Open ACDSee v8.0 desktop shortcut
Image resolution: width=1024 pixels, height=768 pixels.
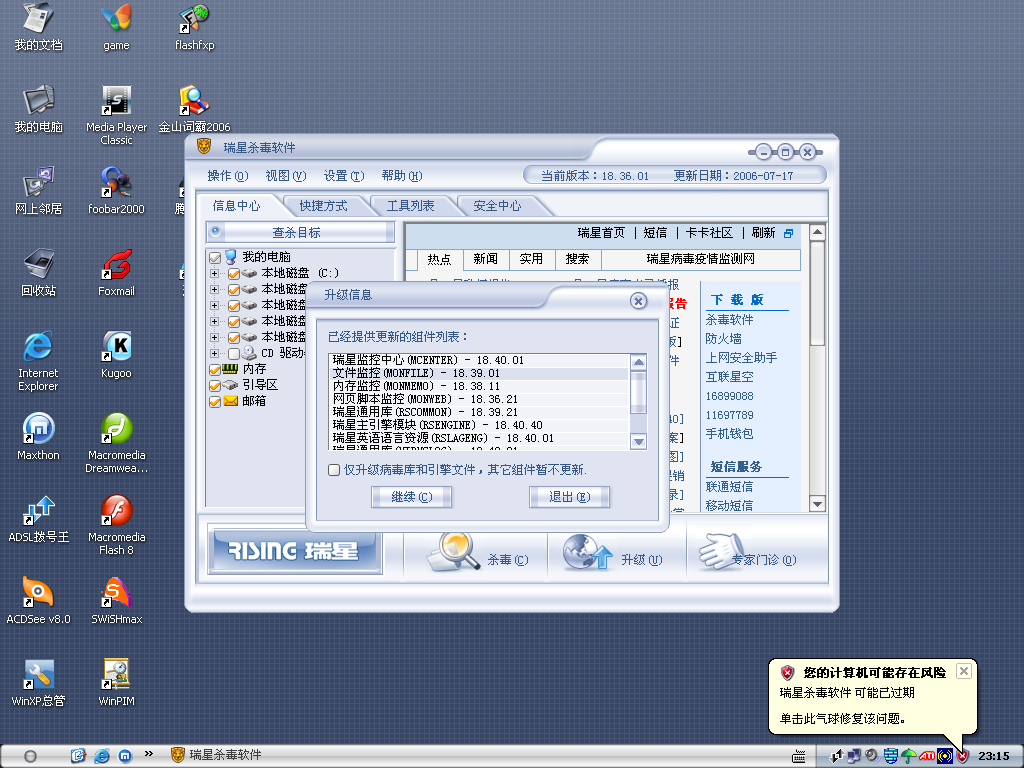(x=39, y=601)
